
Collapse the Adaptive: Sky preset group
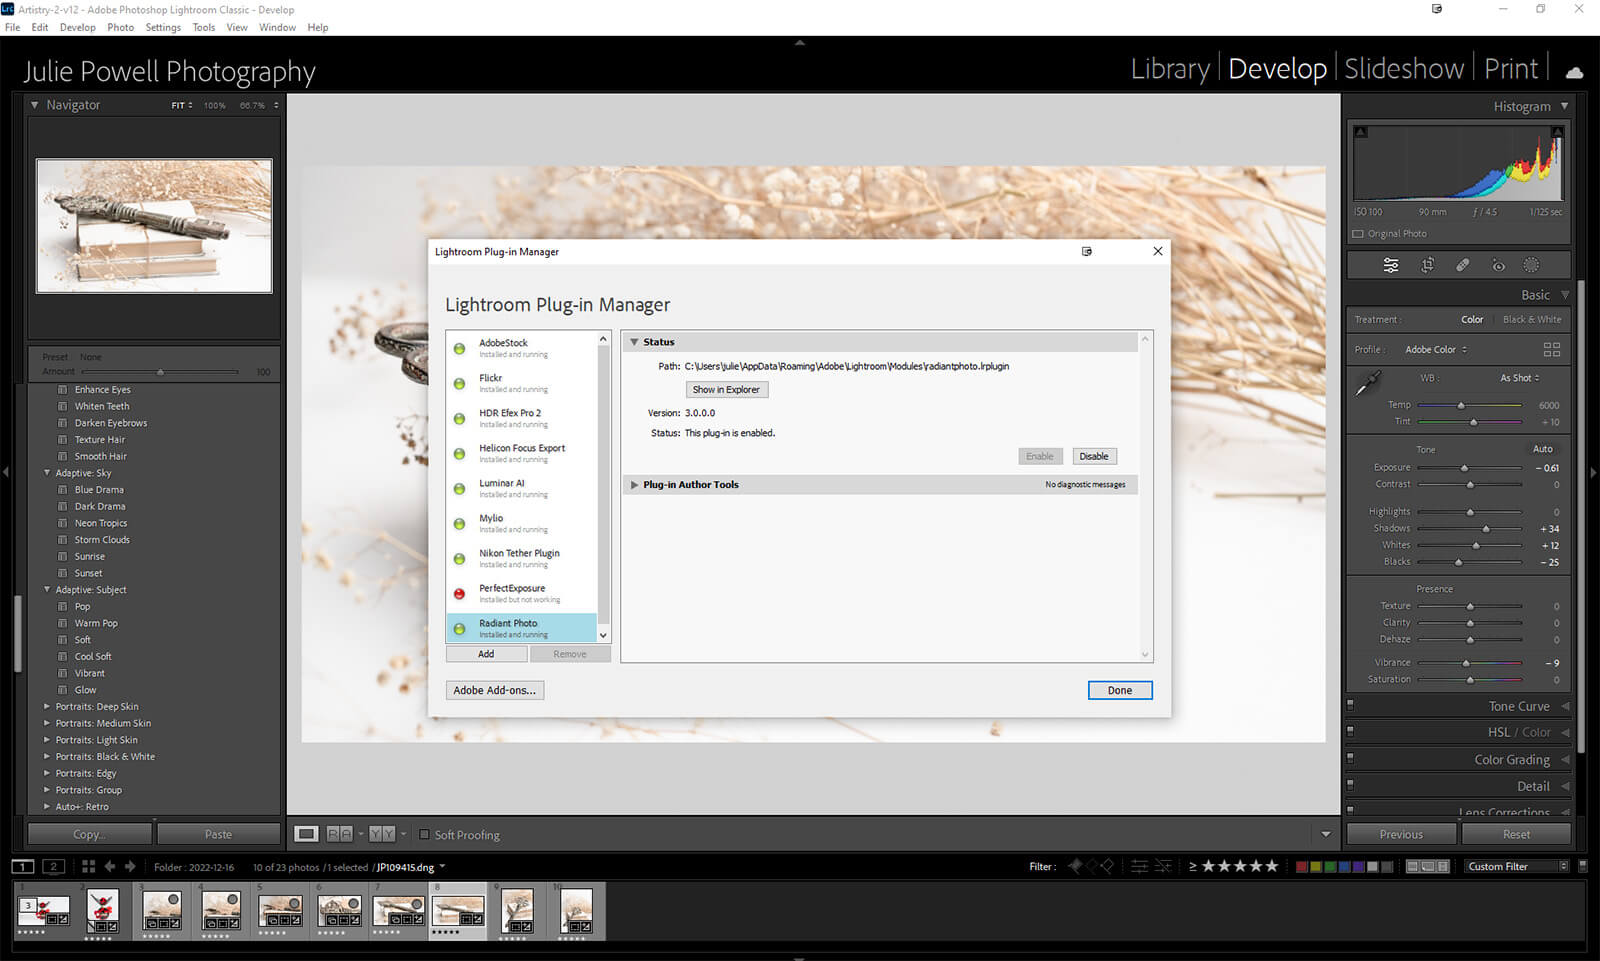click(47, 473)
